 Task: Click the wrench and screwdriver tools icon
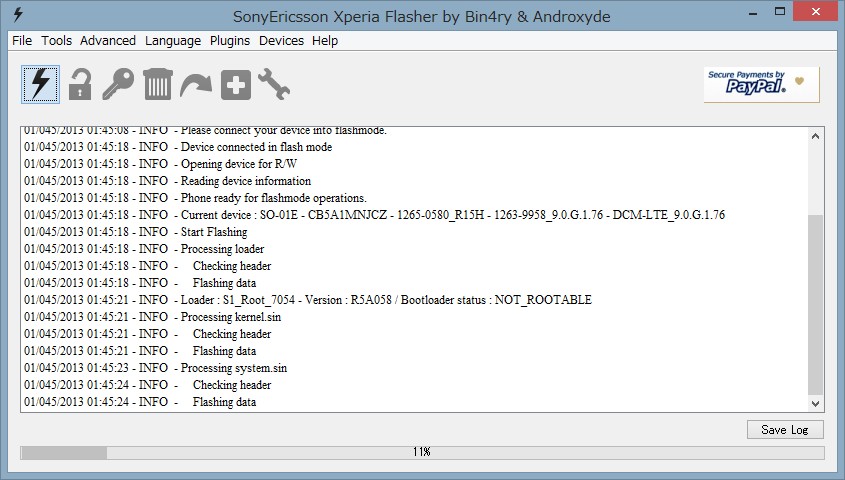274,84
